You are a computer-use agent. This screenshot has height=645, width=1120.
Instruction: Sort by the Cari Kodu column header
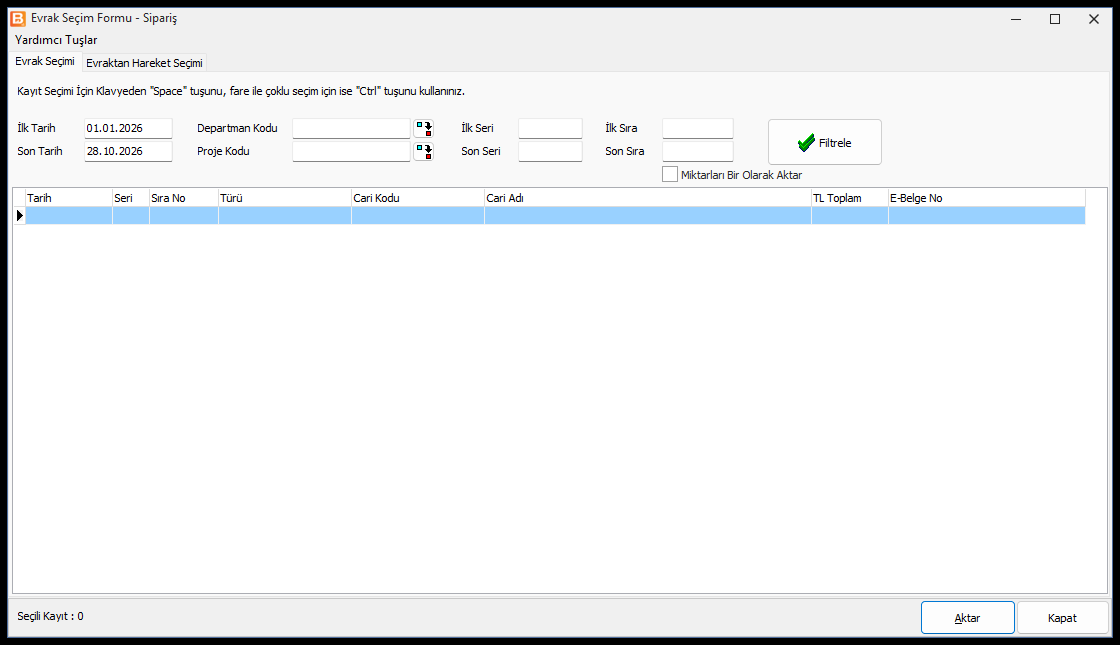click(418, 198)
